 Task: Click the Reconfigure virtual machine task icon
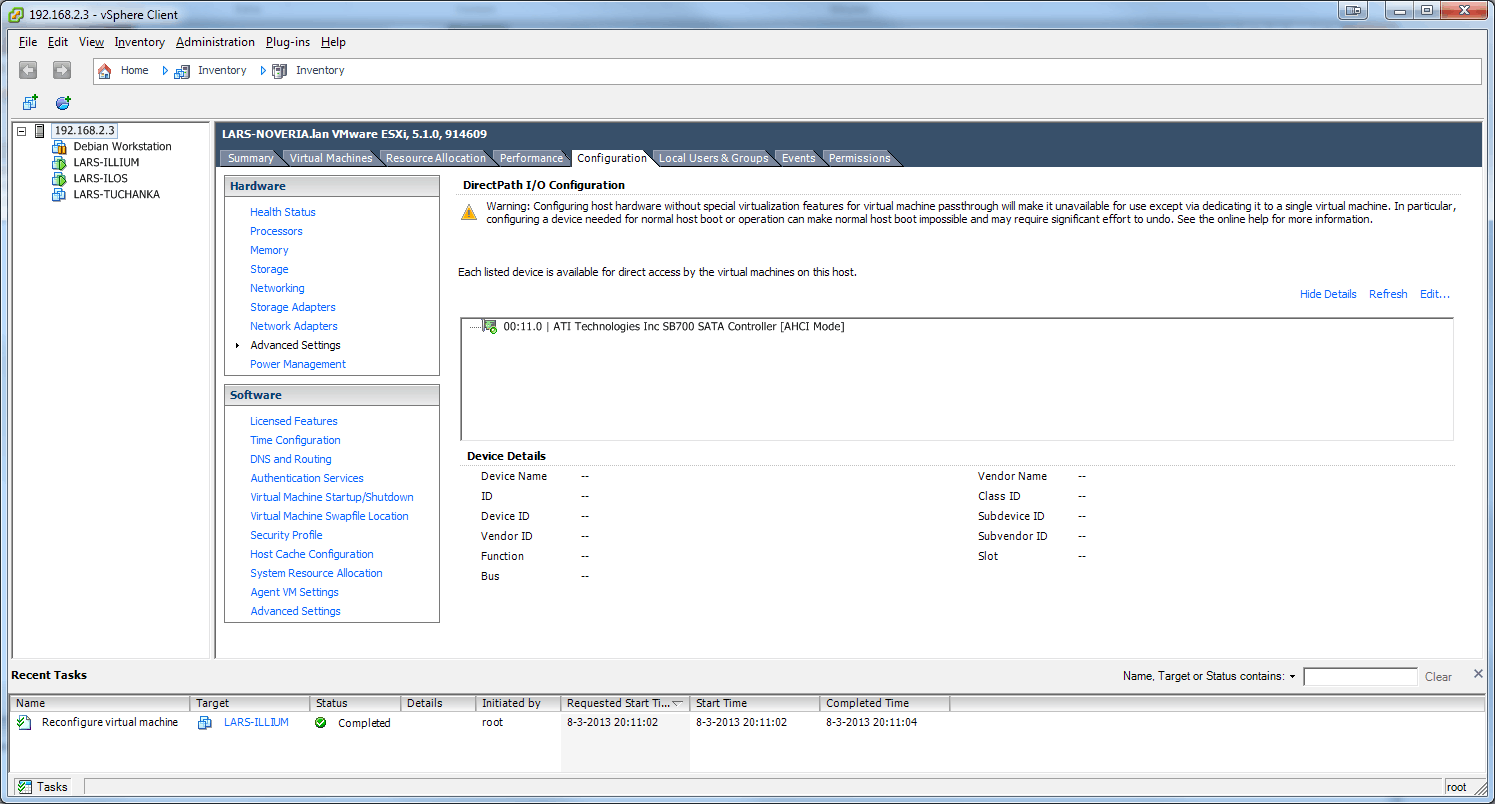click(25, 722)
